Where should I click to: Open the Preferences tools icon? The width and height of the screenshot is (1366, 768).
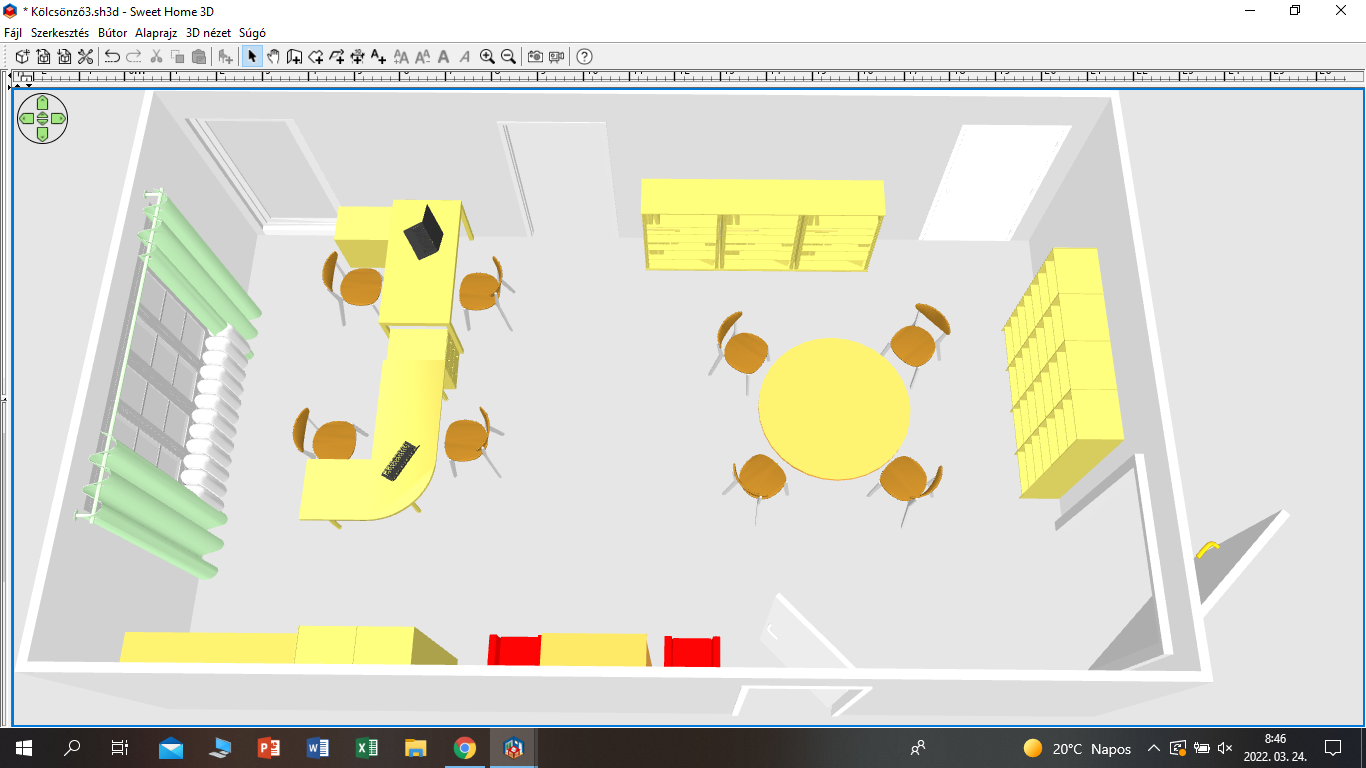(85, 57)
